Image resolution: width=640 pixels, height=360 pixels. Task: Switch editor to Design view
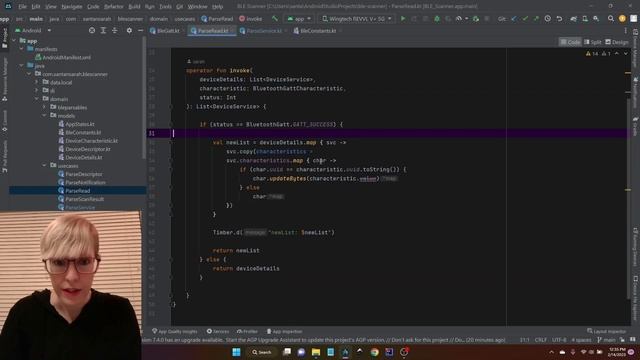[617, 42]
